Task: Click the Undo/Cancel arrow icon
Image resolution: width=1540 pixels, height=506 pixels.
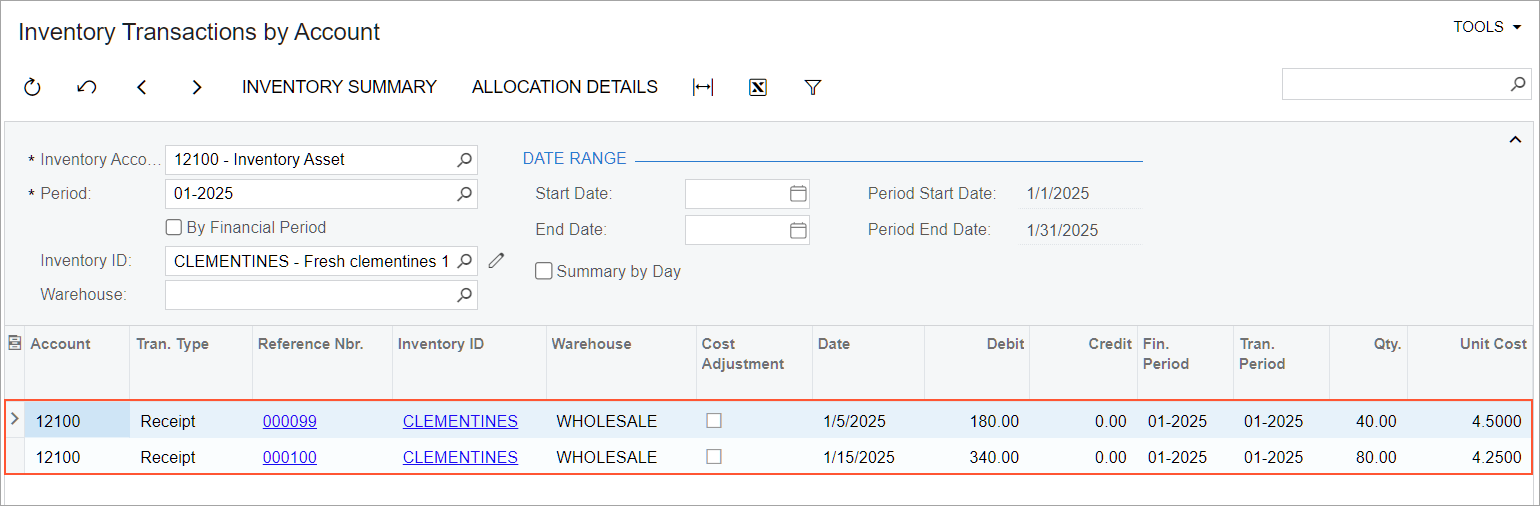Action: [87, 88]
